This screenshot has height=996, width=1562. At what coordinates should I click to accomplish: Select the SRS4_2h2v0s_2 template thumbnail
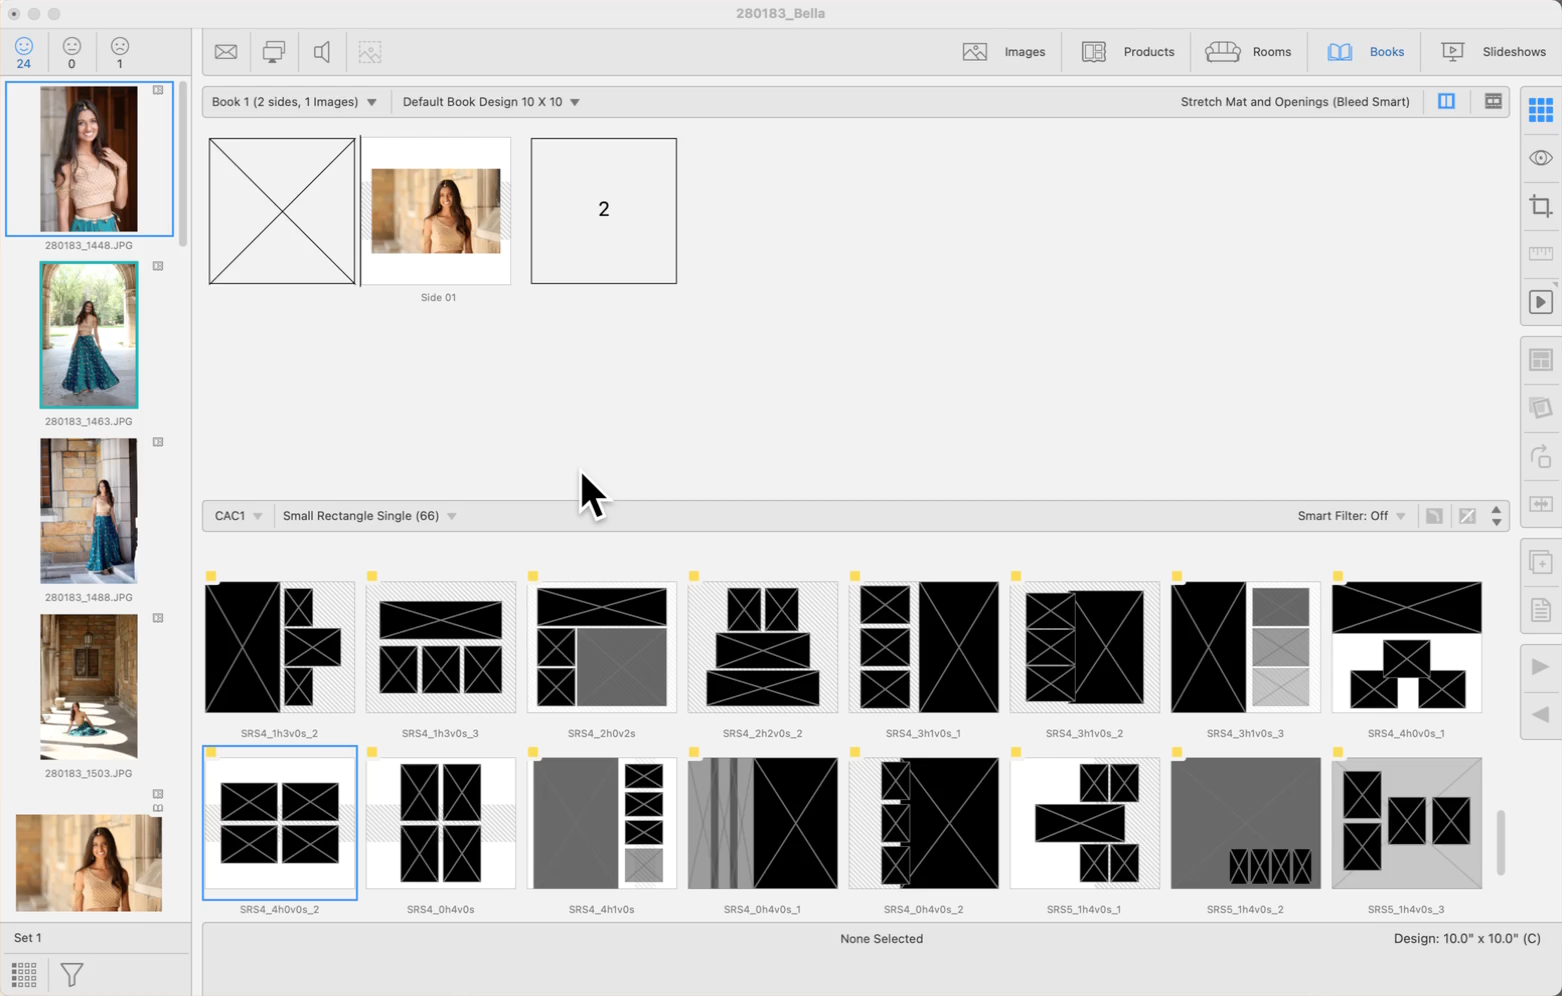[762, 647]
